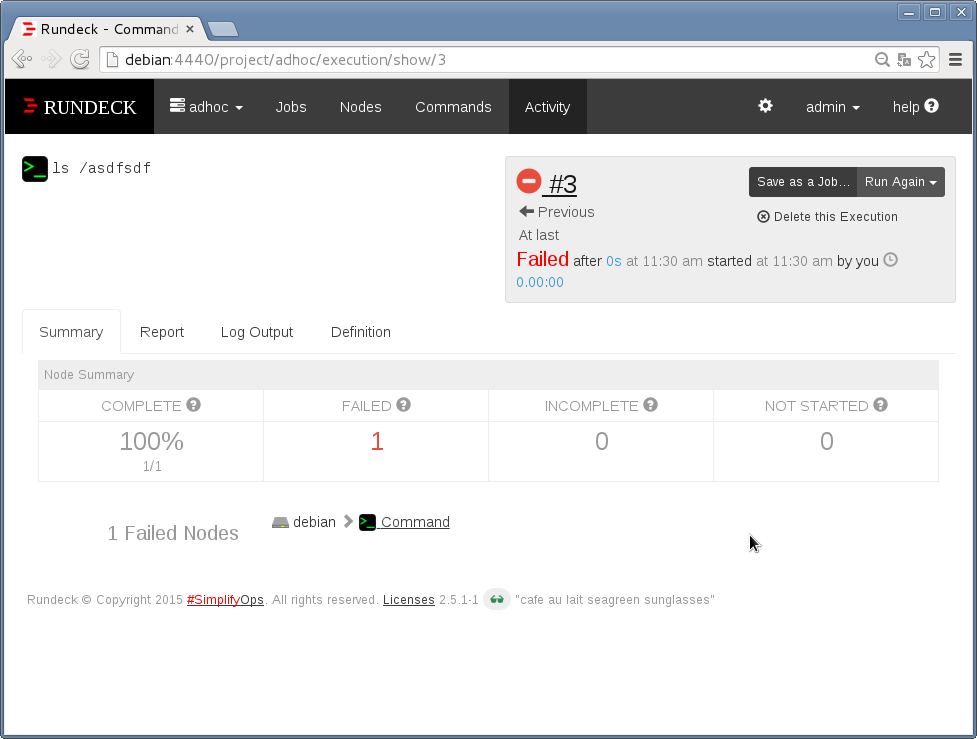
Task: Click the debian node name
Action: click(314, 522)
